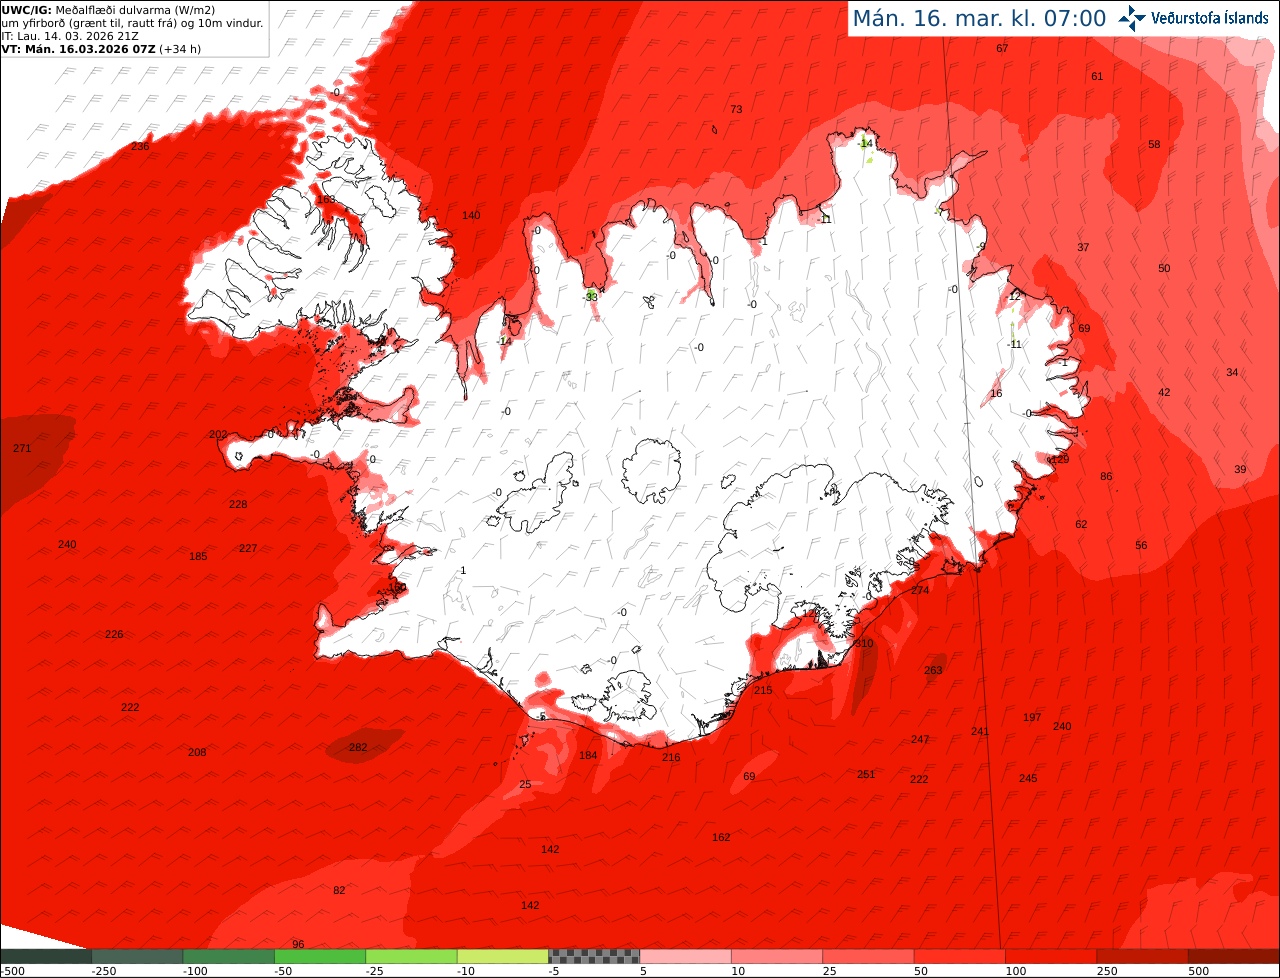Click the 251 value south of Iceland
1280x978 pixels.
(866, 775)
